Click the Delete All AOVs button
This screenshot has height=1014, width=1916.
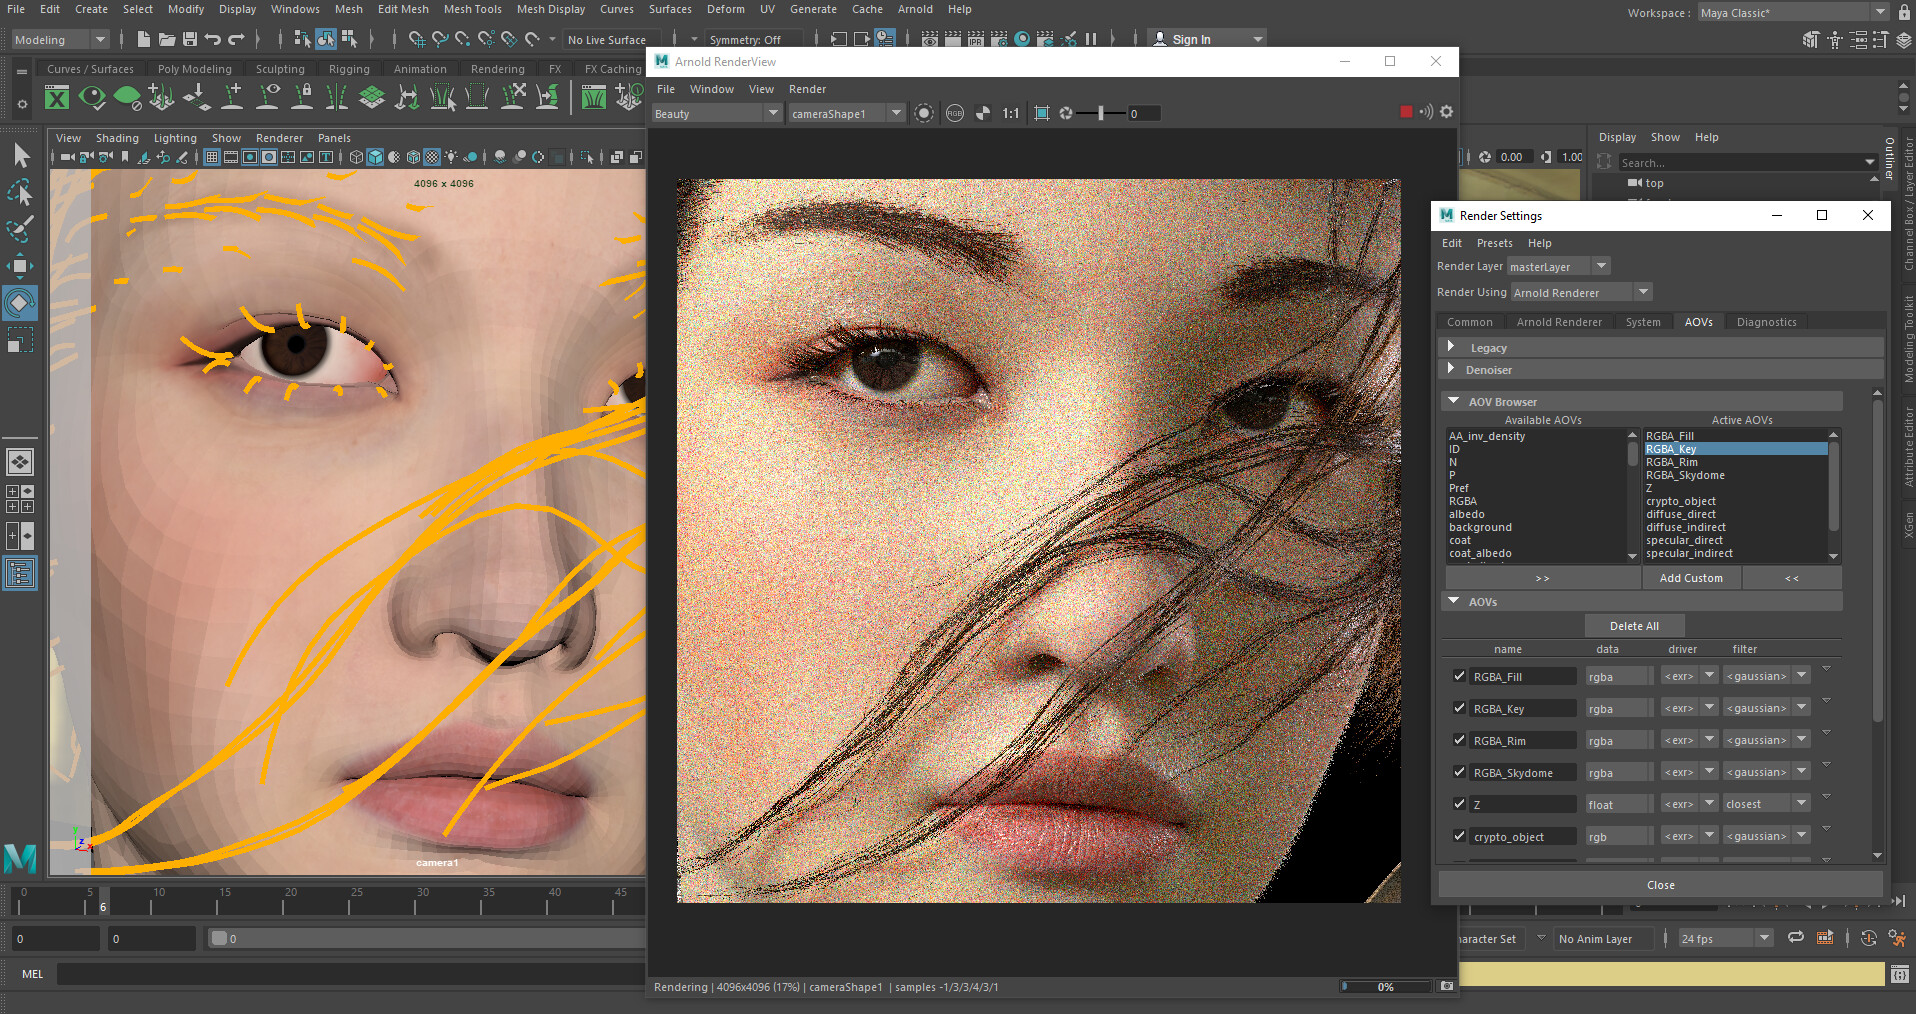click(x=1634, y=626)
